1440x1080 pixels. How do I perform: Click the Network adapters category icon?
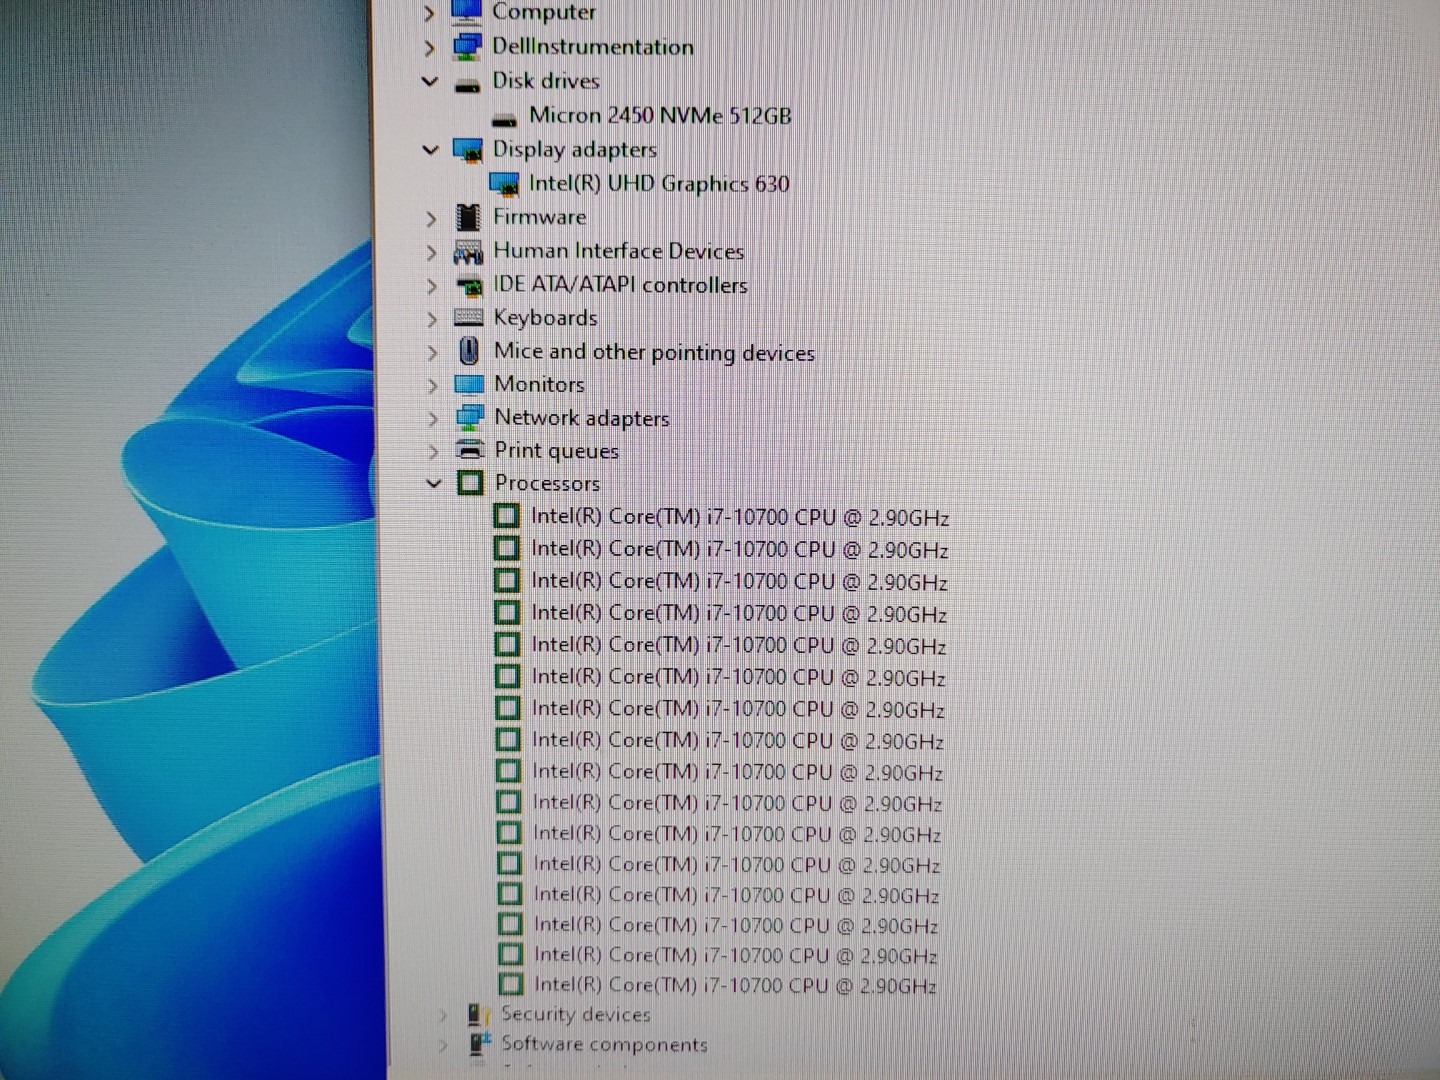pos(469,417)
